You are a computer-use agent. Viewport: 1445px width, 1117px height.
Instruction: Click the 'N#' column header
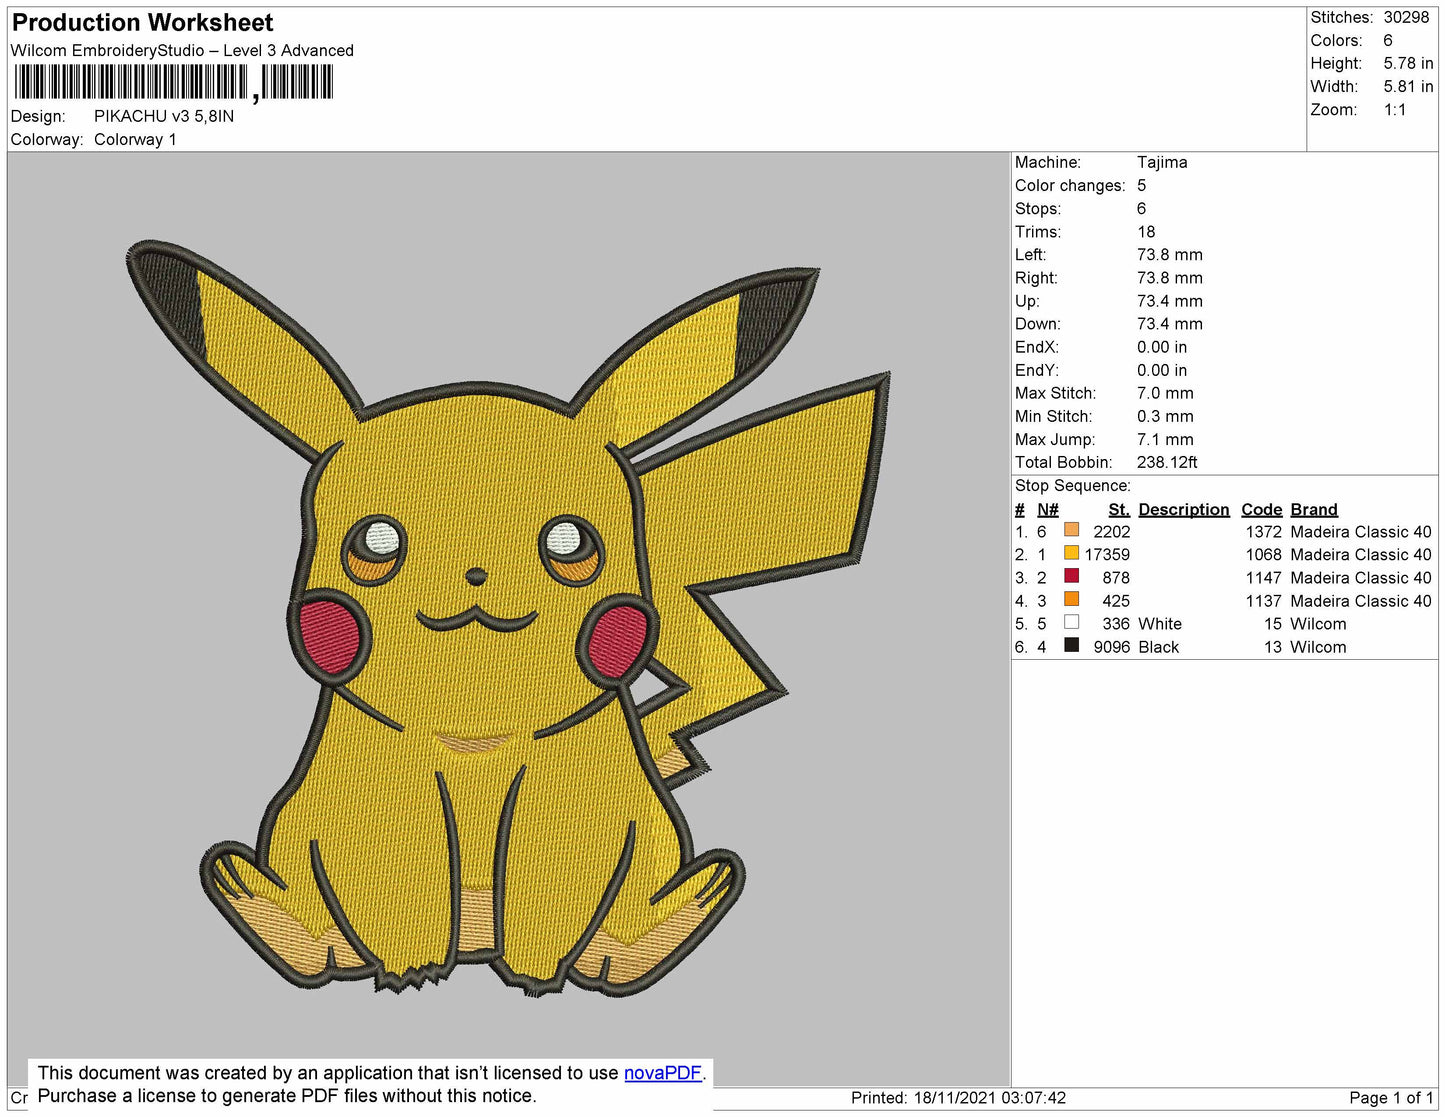[1047, 509]
